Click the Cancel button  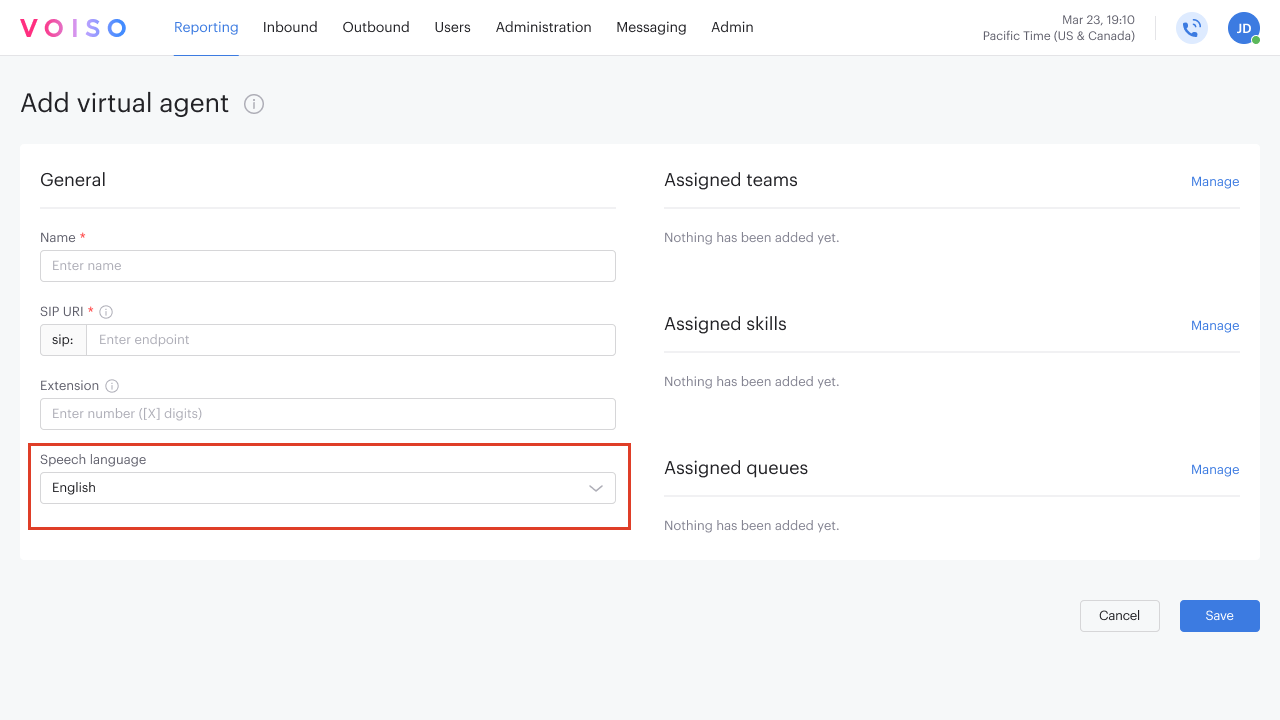pos(1119,615)
